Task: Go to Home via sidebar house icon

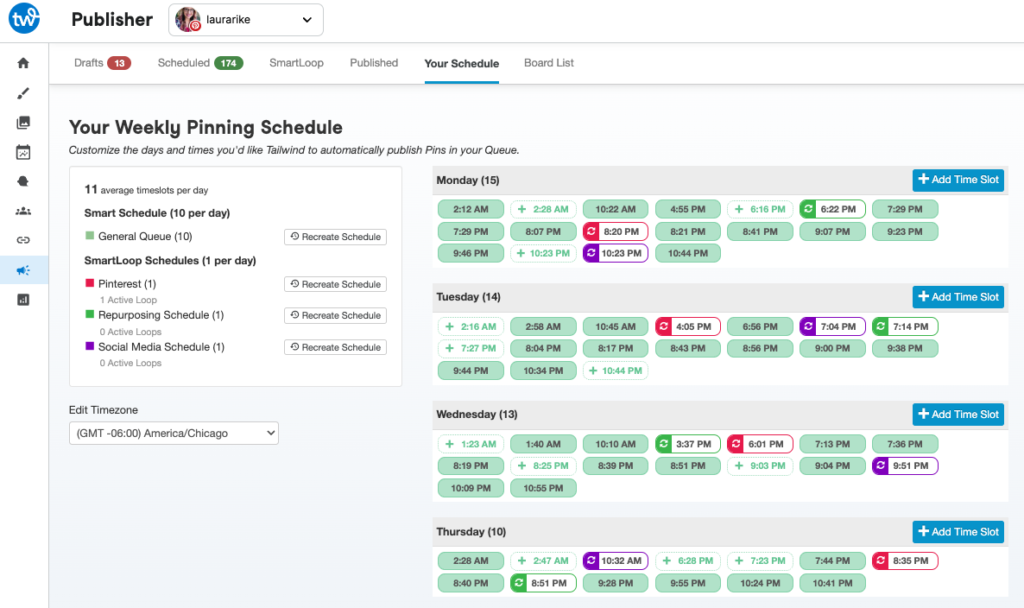Action: point(24,63)
